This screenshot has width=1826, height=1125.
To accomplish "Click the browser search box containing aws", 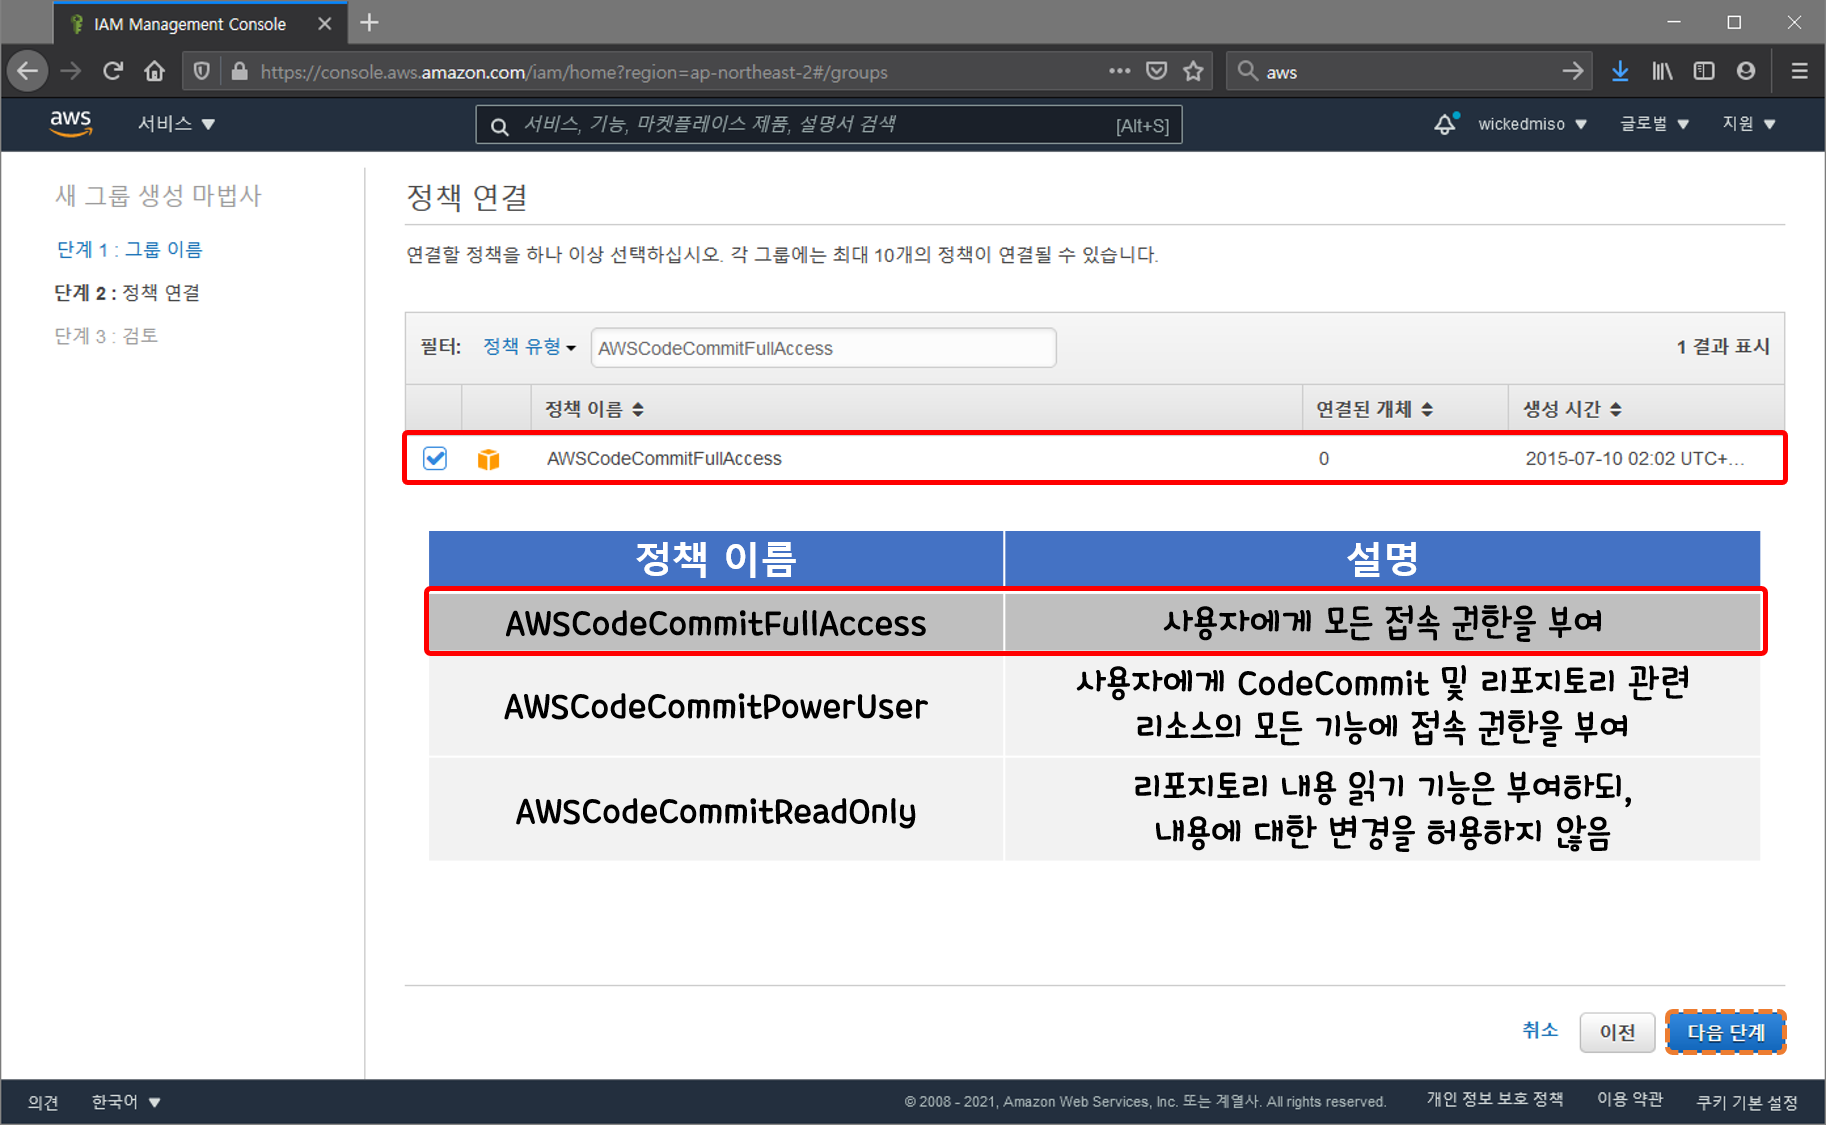I will click(x=1410, y=71).
